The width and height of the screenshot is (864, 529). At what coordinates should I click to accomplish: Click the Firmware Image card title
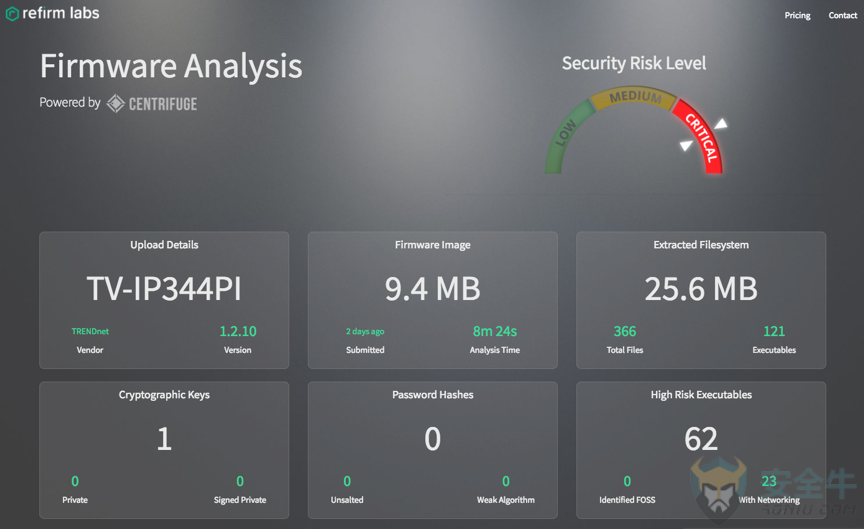tap(433, 245)
